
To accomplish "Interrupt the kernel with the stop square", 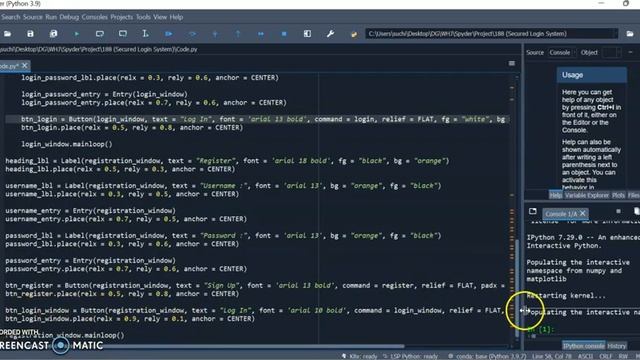I will point(618,211).
